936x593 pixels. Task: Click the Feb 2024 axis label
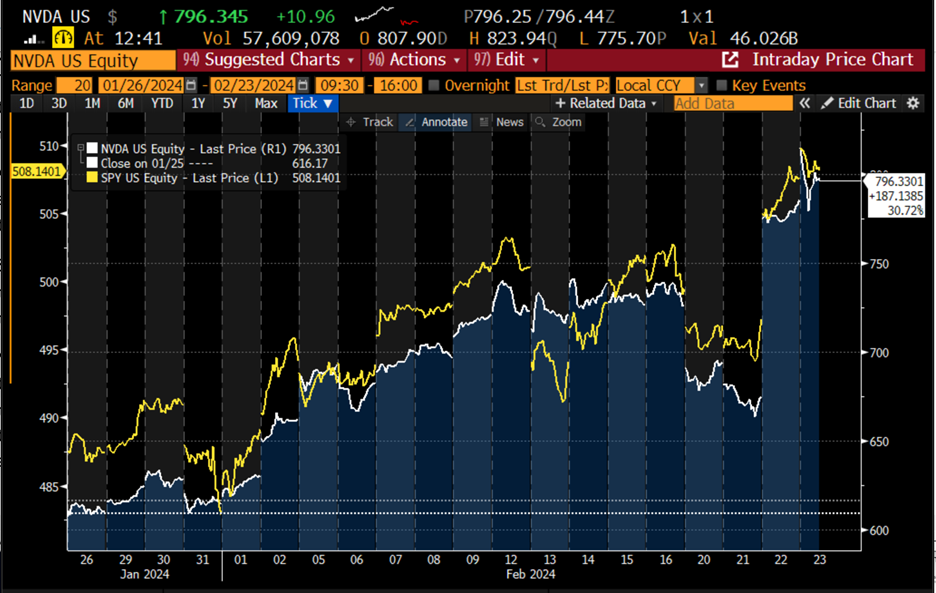point(531,574)
